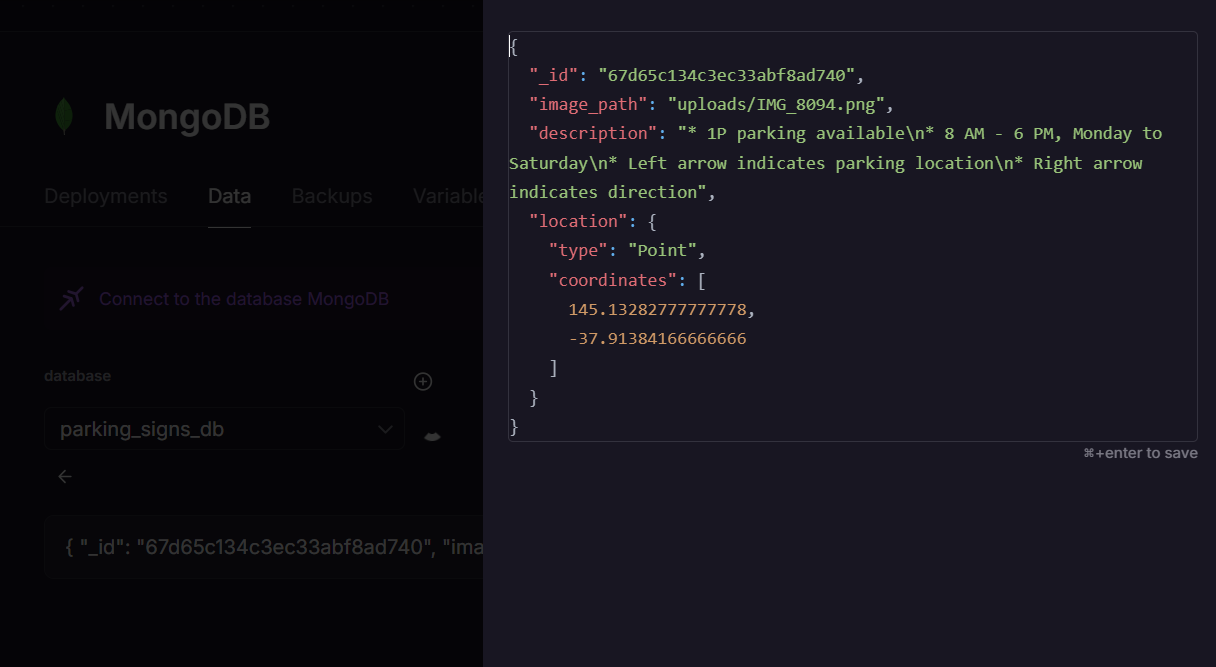This screenshot has width=1216, height=667.
Task: Click the MongoDB heading text
Action: point(187,117)
